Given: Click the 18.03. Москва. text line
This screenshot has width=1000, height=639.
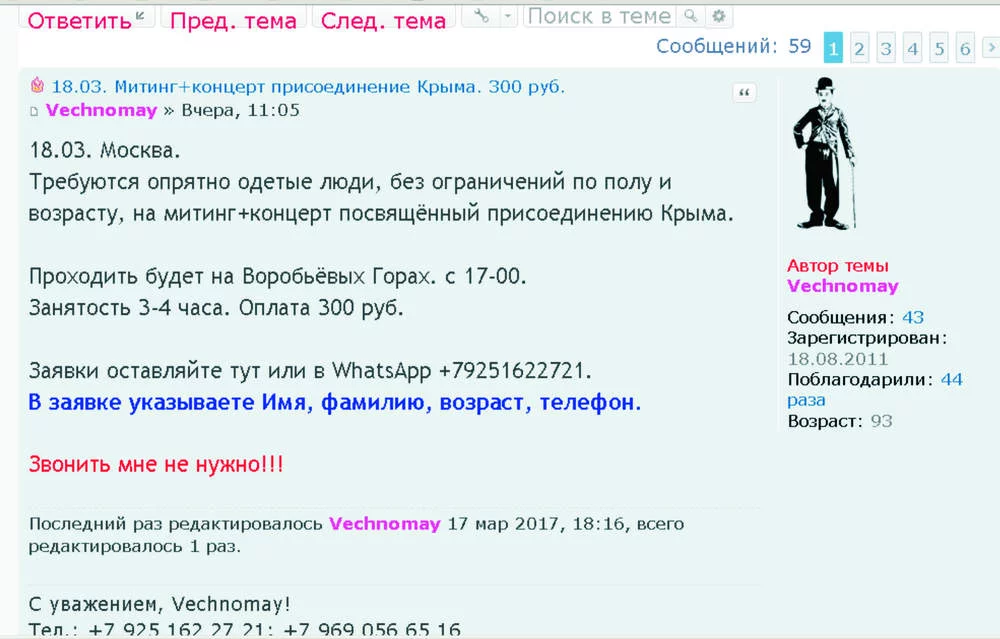Looking at the screenshot, I should click(x=105, y=151).
